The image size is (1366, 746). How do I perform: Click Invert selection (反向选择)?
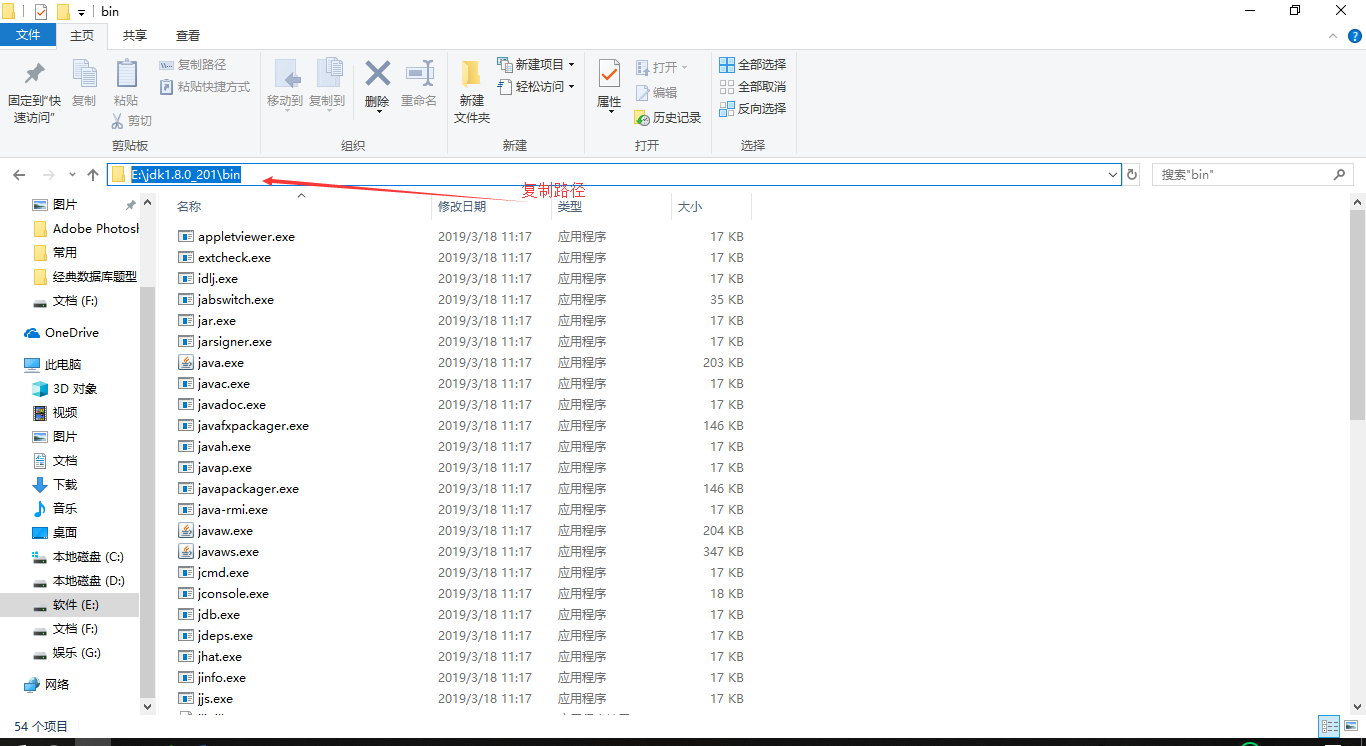(x=753, y=109)
